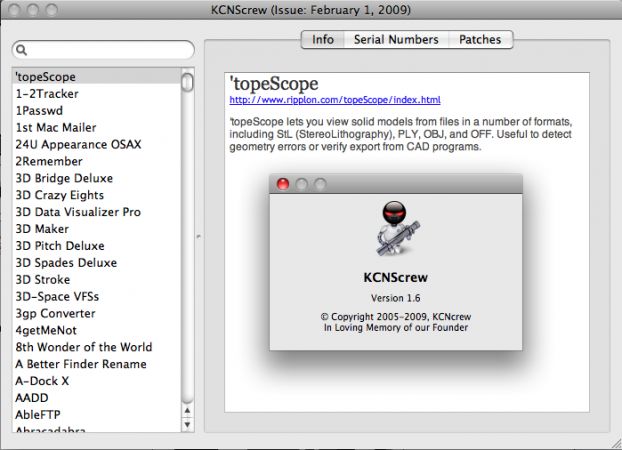Click the 'topeScope heading in info pane
The width and height of the screenshot is (622, 450).
coord(274,84)
